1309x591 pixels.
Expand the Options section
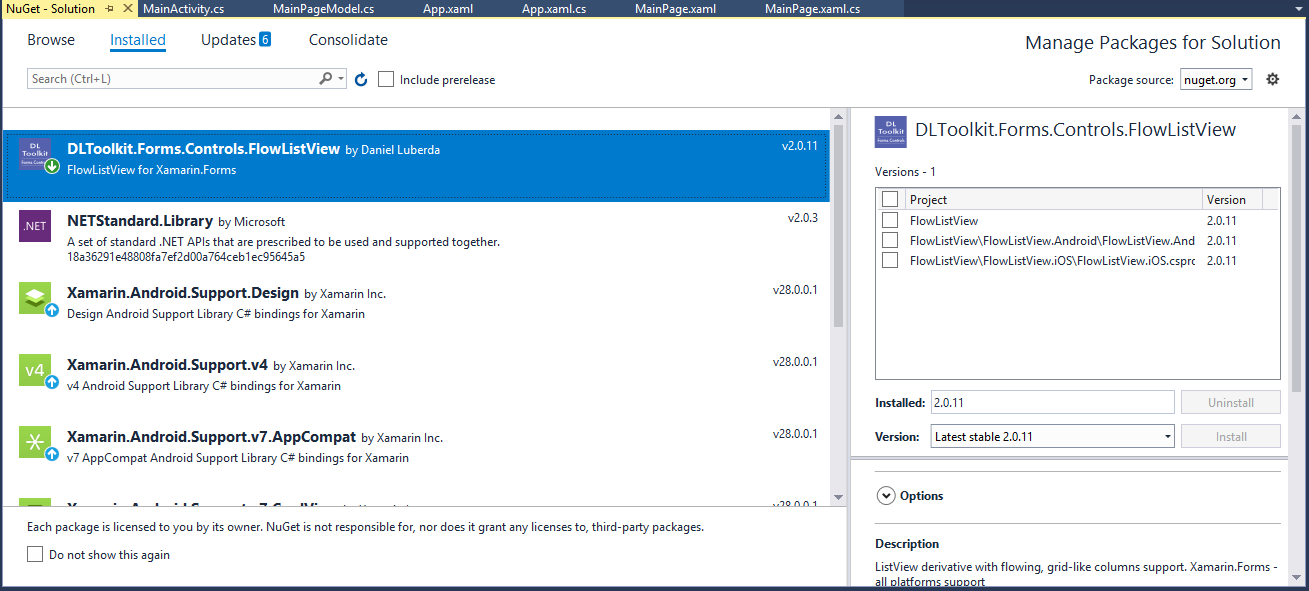point(885,495)
